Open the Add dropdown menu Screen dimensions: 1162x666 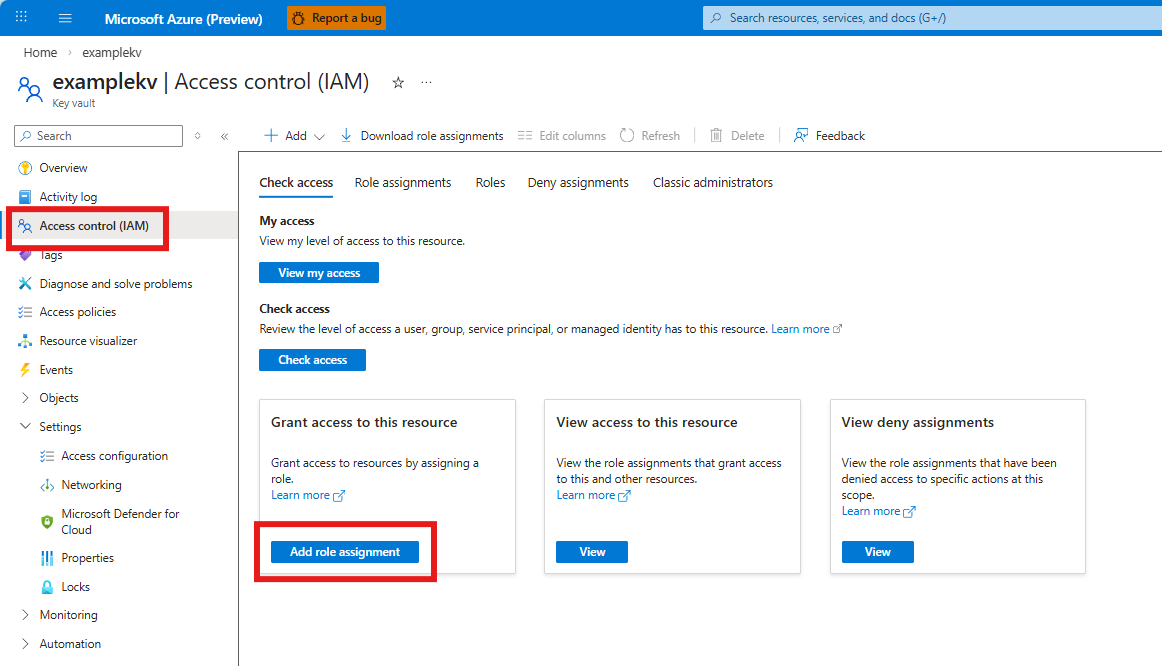pyautogui.click(x=295, y=136)
